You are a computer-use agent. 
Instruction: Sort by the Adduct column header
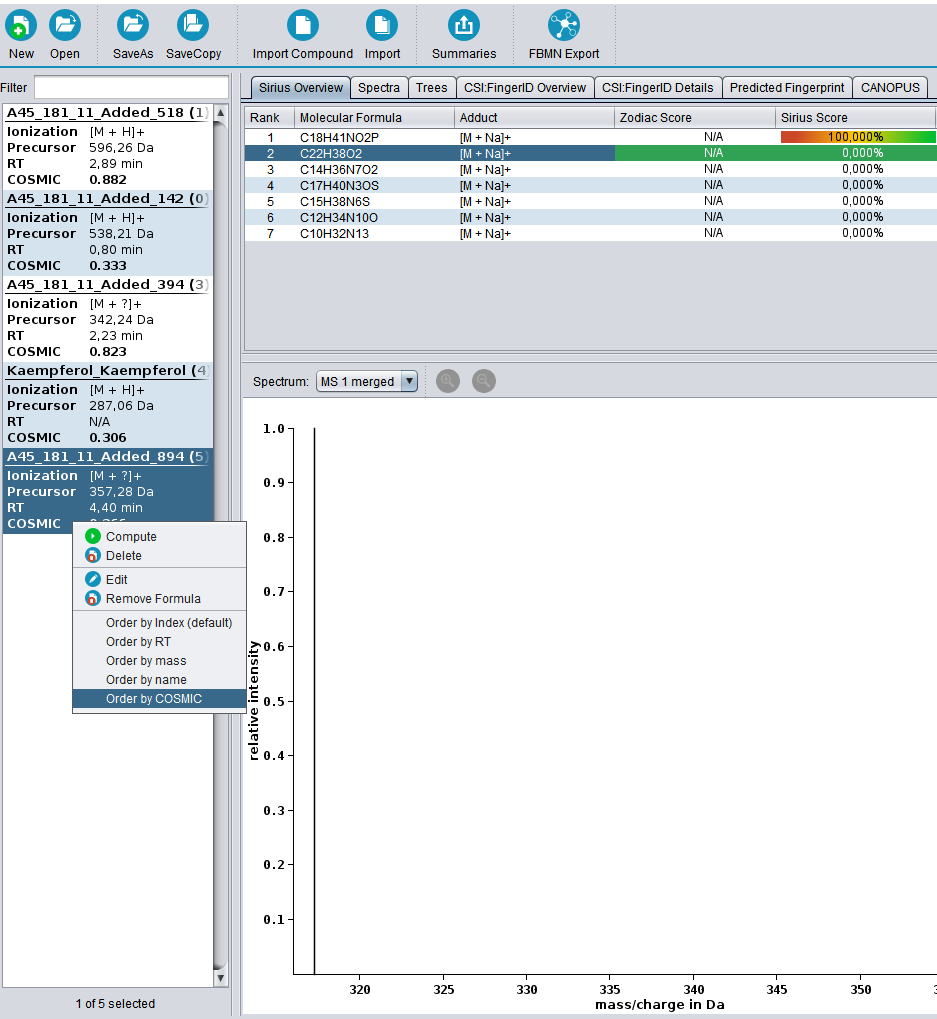tap(534, 118)
